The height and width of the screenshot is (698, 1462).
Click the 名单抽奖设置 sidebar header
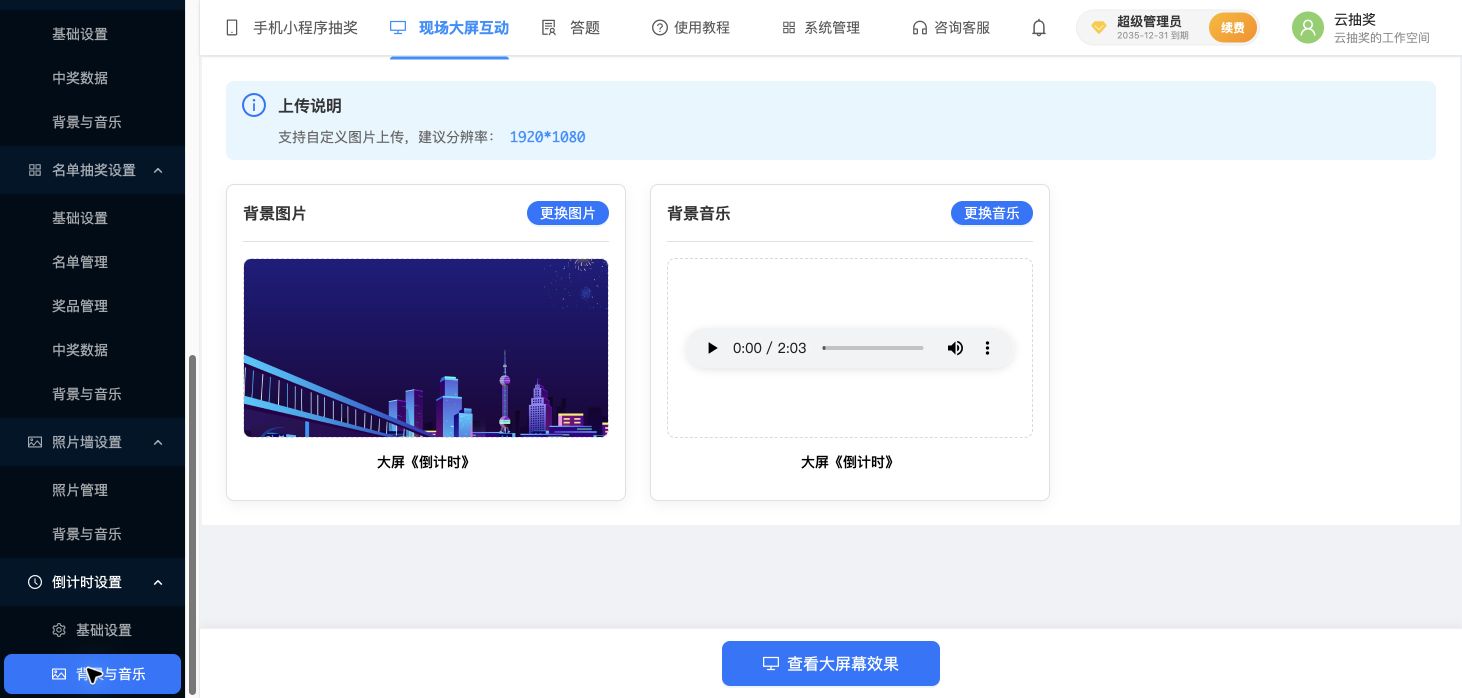93,170
